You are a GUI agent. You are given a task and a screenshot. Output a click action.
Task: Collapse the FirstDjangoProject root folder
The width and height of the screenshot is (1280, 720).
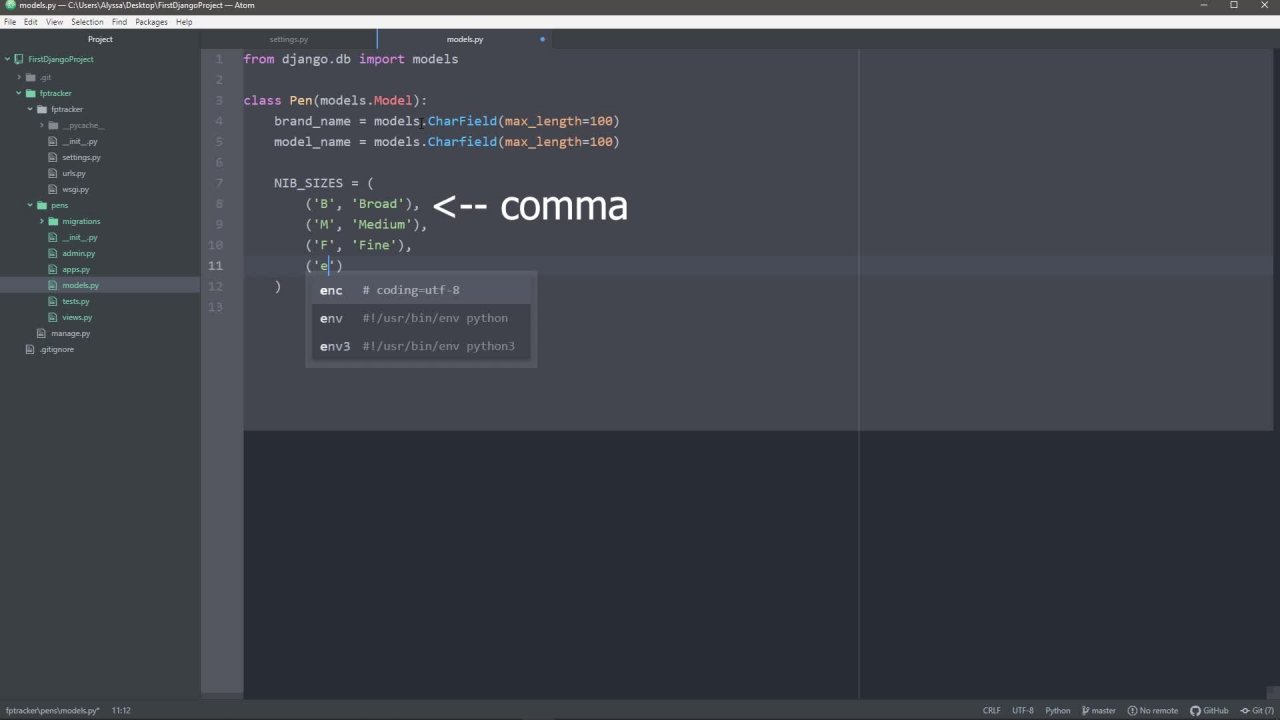pyautogui.click(x=7, y=59)
